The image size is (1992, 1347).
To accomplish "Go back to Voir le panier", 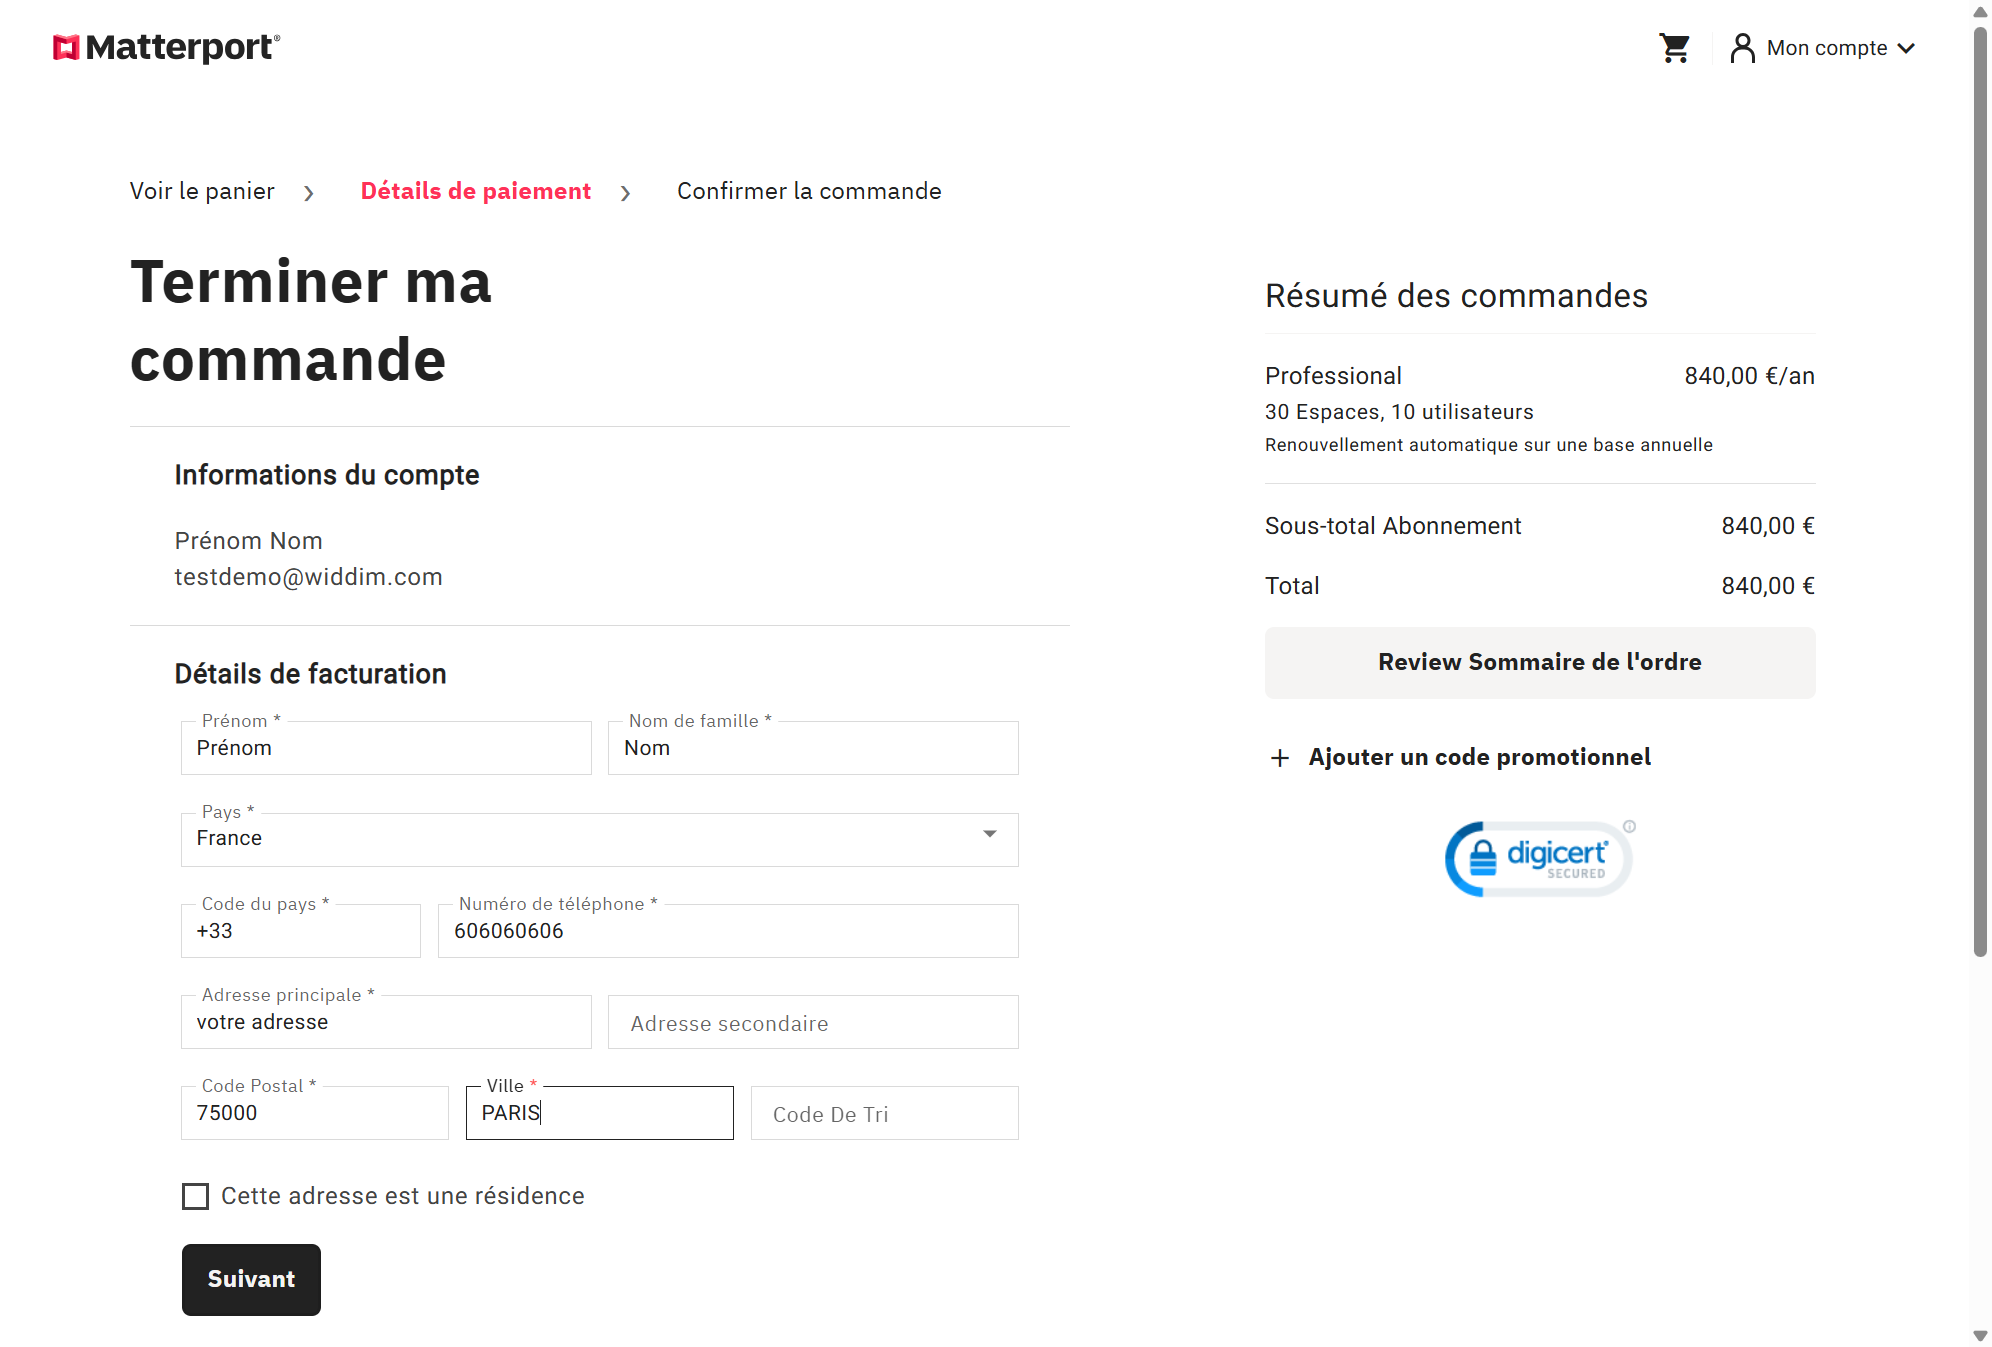I will [x=202, y=191].
